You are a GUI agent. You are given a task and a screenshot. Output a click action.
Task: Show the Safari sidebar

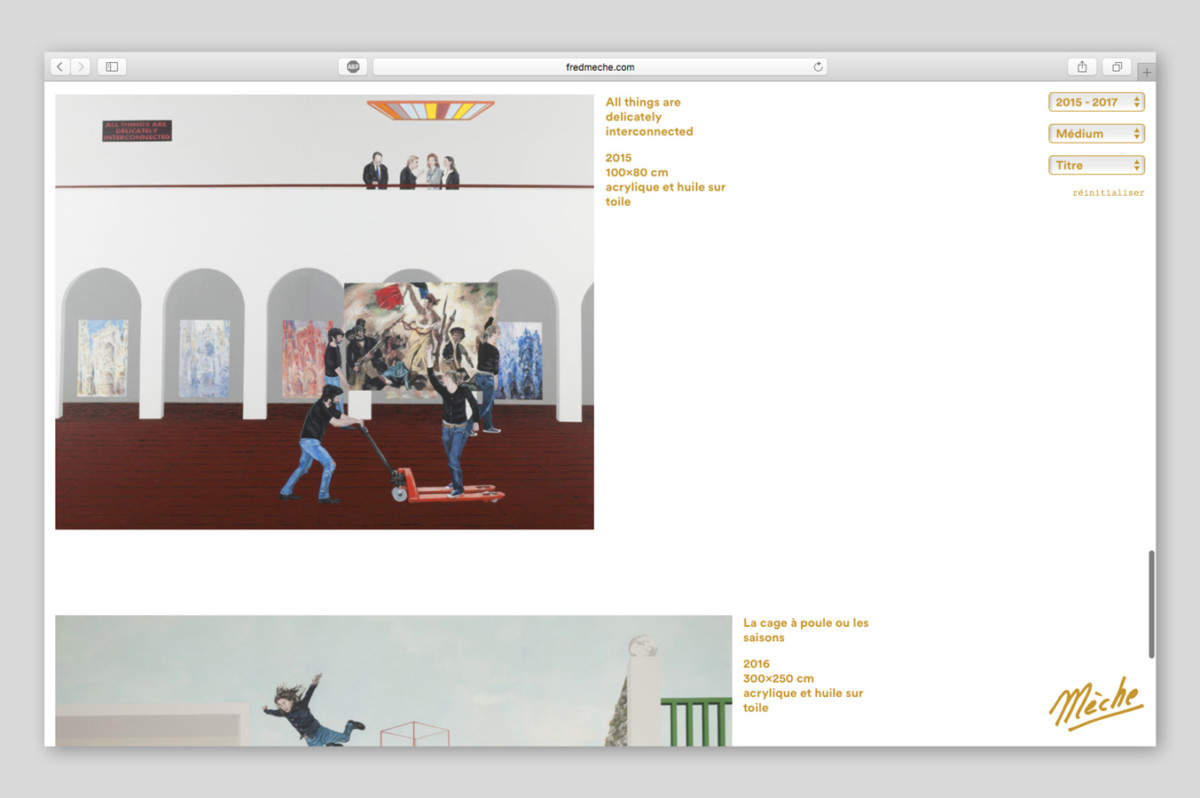[x=112, y=67]
